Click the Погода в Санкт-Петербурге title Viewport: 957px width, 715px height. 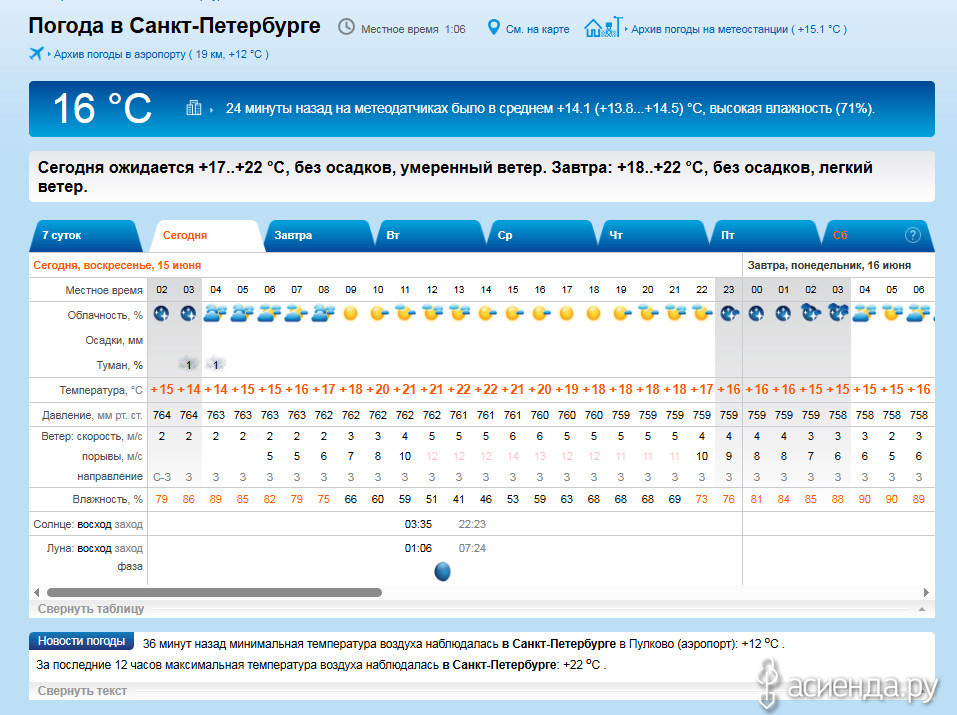[x=175, y=26]
